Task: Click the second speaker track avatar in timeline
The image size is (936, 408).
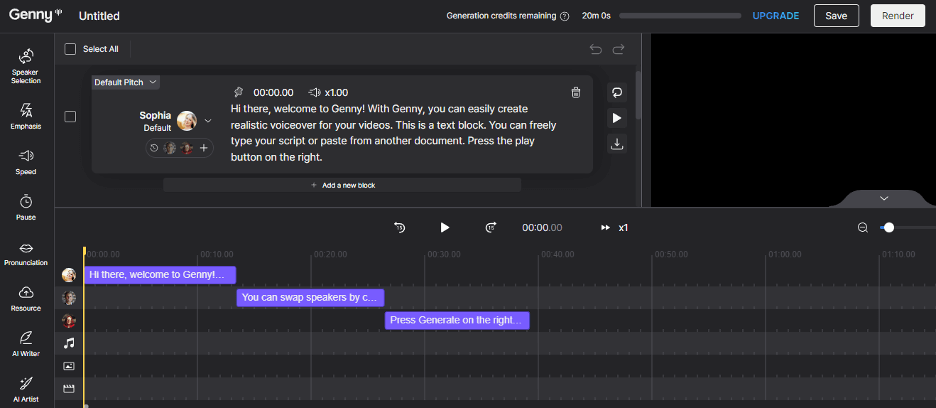Action: pyautogui.click(x=69, y=297)
